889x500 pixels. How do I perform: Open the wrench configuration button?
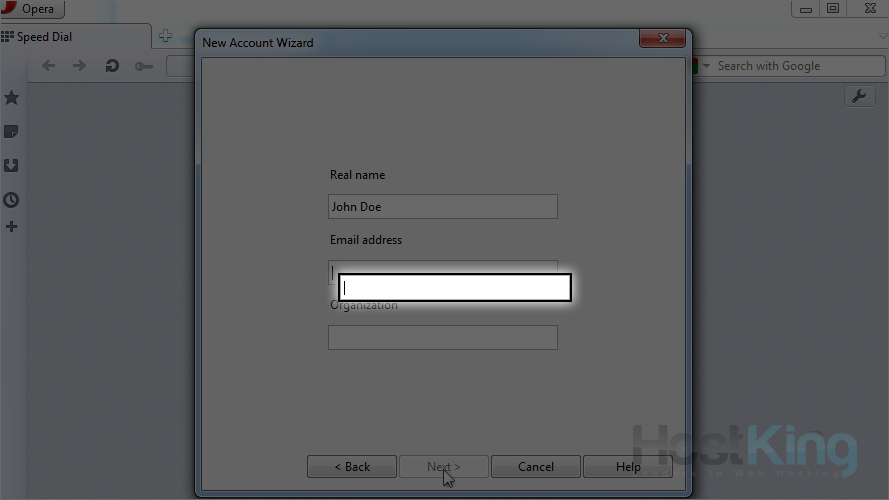(x=859, y=96)
